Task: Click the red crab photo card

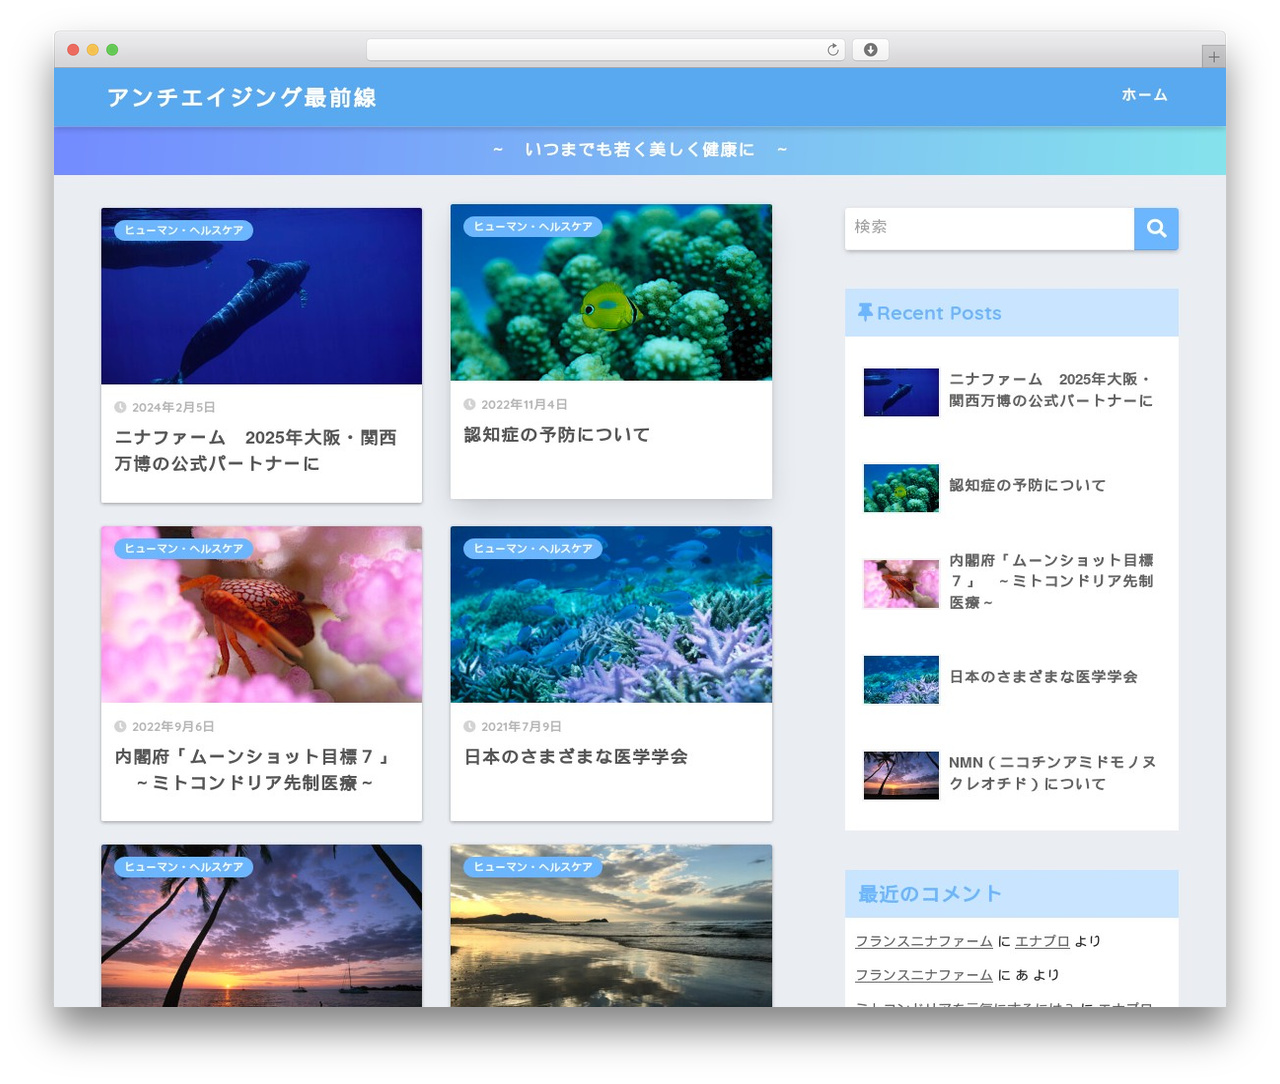Action: 261,614
